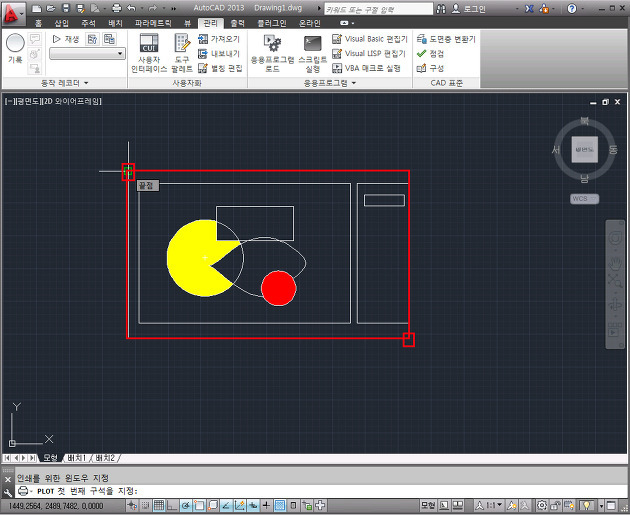Image resolution: width=630 pixels, height=515 pixels.
Task: Switch to the 배치1 layout tab
Action: (x=77, y=458)
